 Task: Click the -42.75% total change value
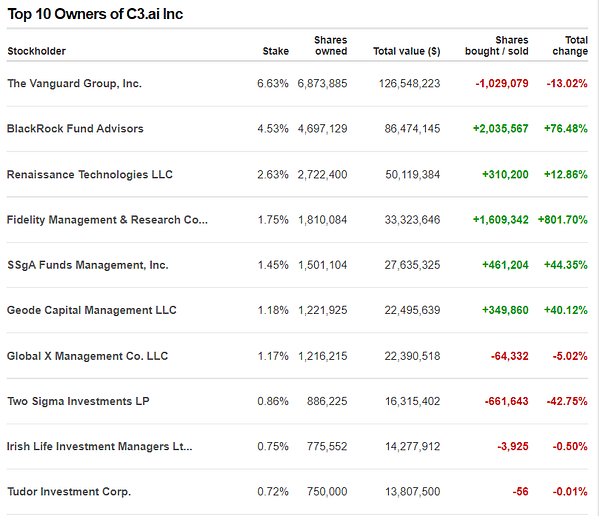pos(567,401)
